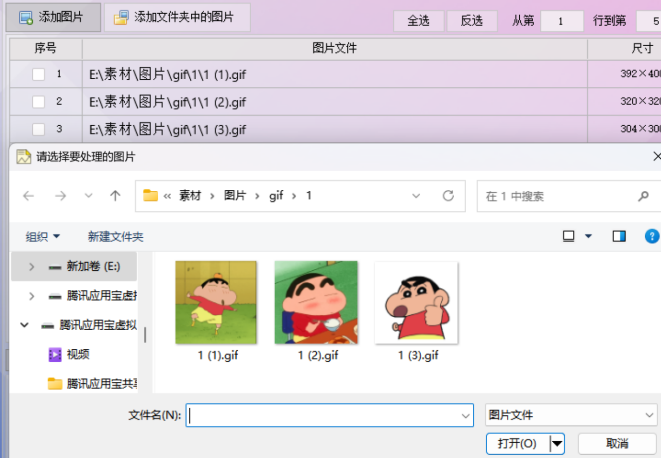This screenshot has height=458, width=661.
Task: Open address bar history dropdown
Action: tap(416, 196)
